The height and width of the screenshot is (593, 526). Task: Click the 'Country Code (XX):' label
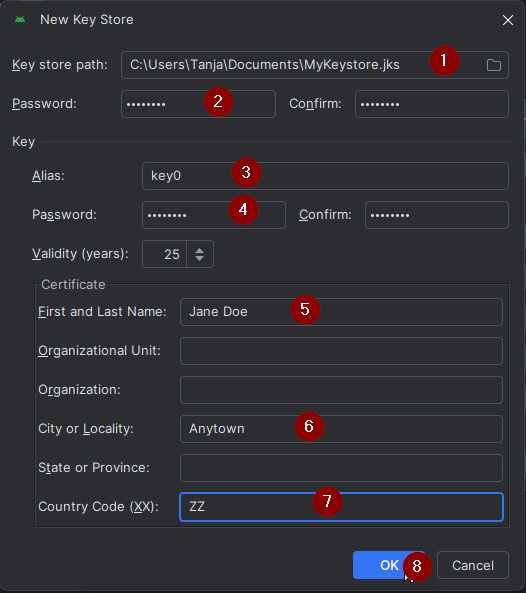[x=98, y=506]
